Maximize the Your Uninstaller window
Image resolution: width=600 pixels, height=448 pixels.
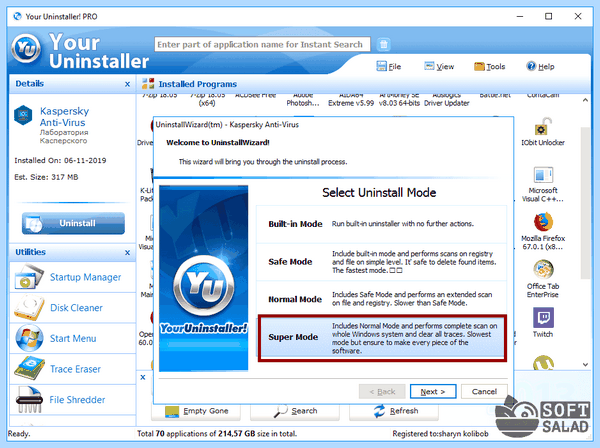pyautogui.click(x=548, y=16)
